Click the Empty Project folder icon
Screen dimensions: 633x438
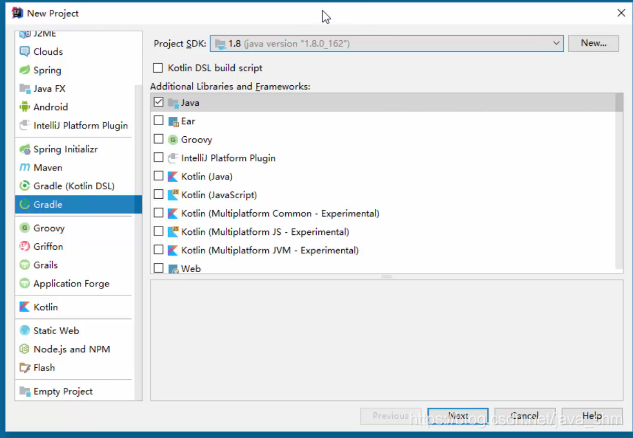pyautogui.click(x=25, y=391)
